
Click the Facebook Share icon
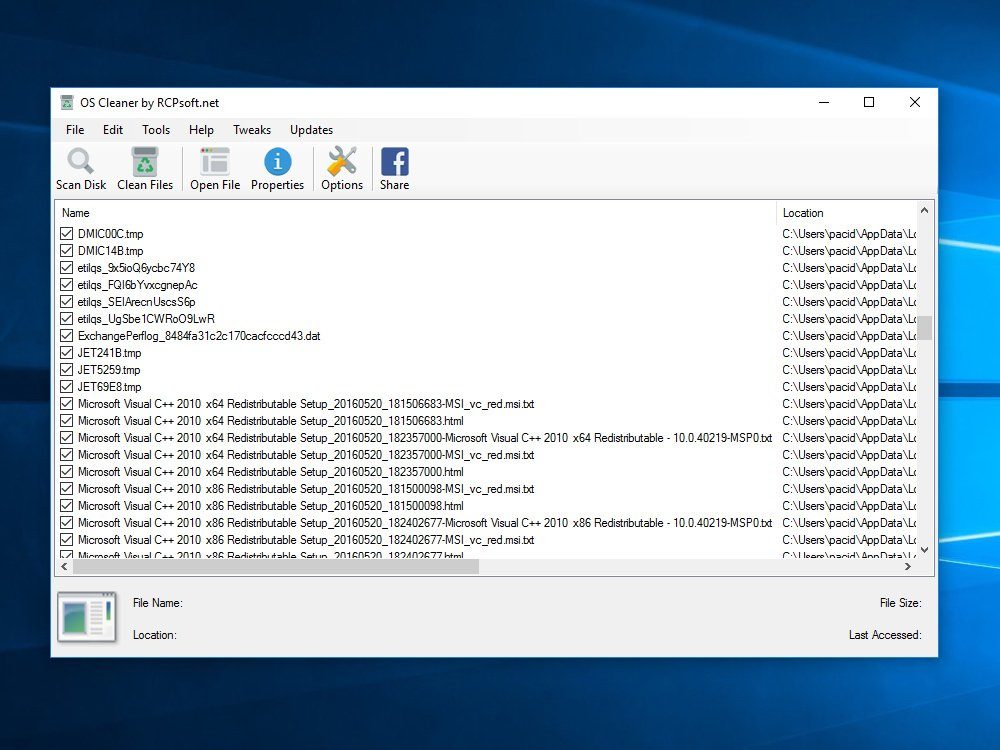point(395,161)
